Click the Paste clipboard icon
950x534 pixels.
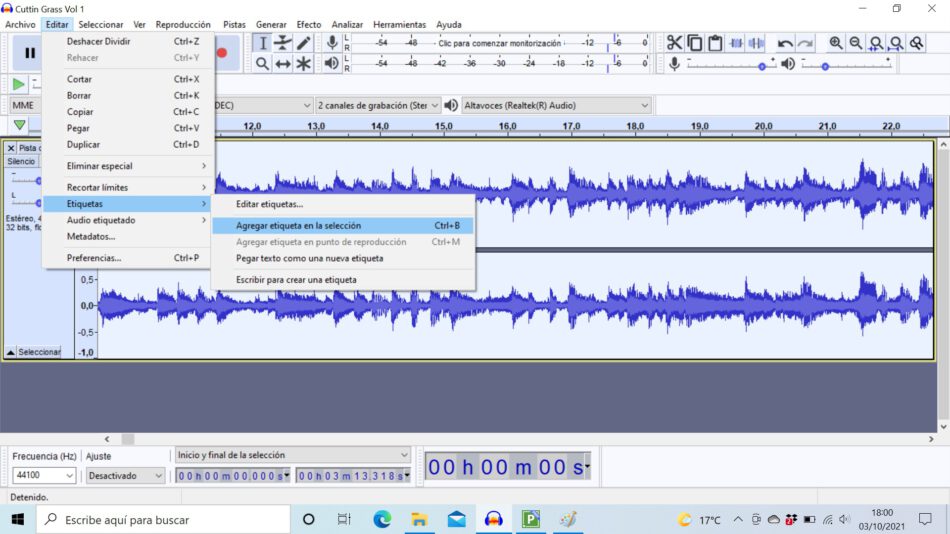pyautogui.click(x=715, y=43)
